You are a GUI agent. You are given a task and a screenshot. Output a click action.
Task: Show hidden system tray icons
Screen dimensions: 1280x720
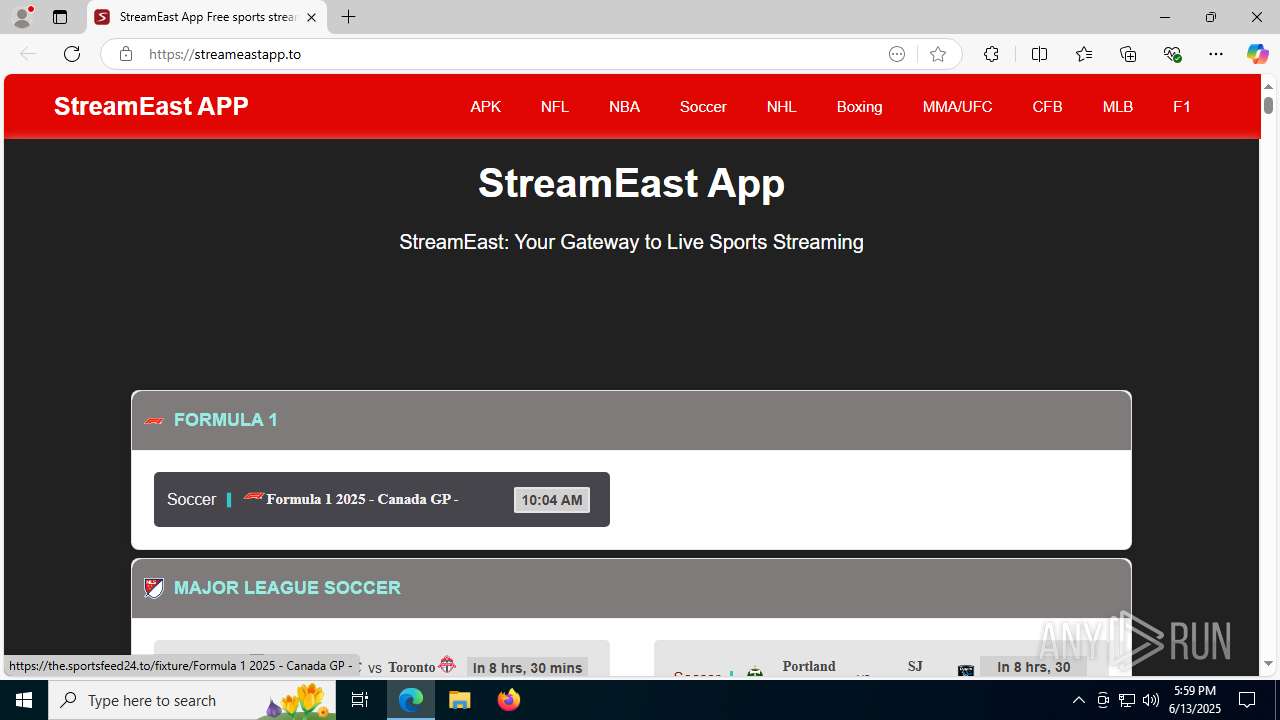(x=1078, y=700)
